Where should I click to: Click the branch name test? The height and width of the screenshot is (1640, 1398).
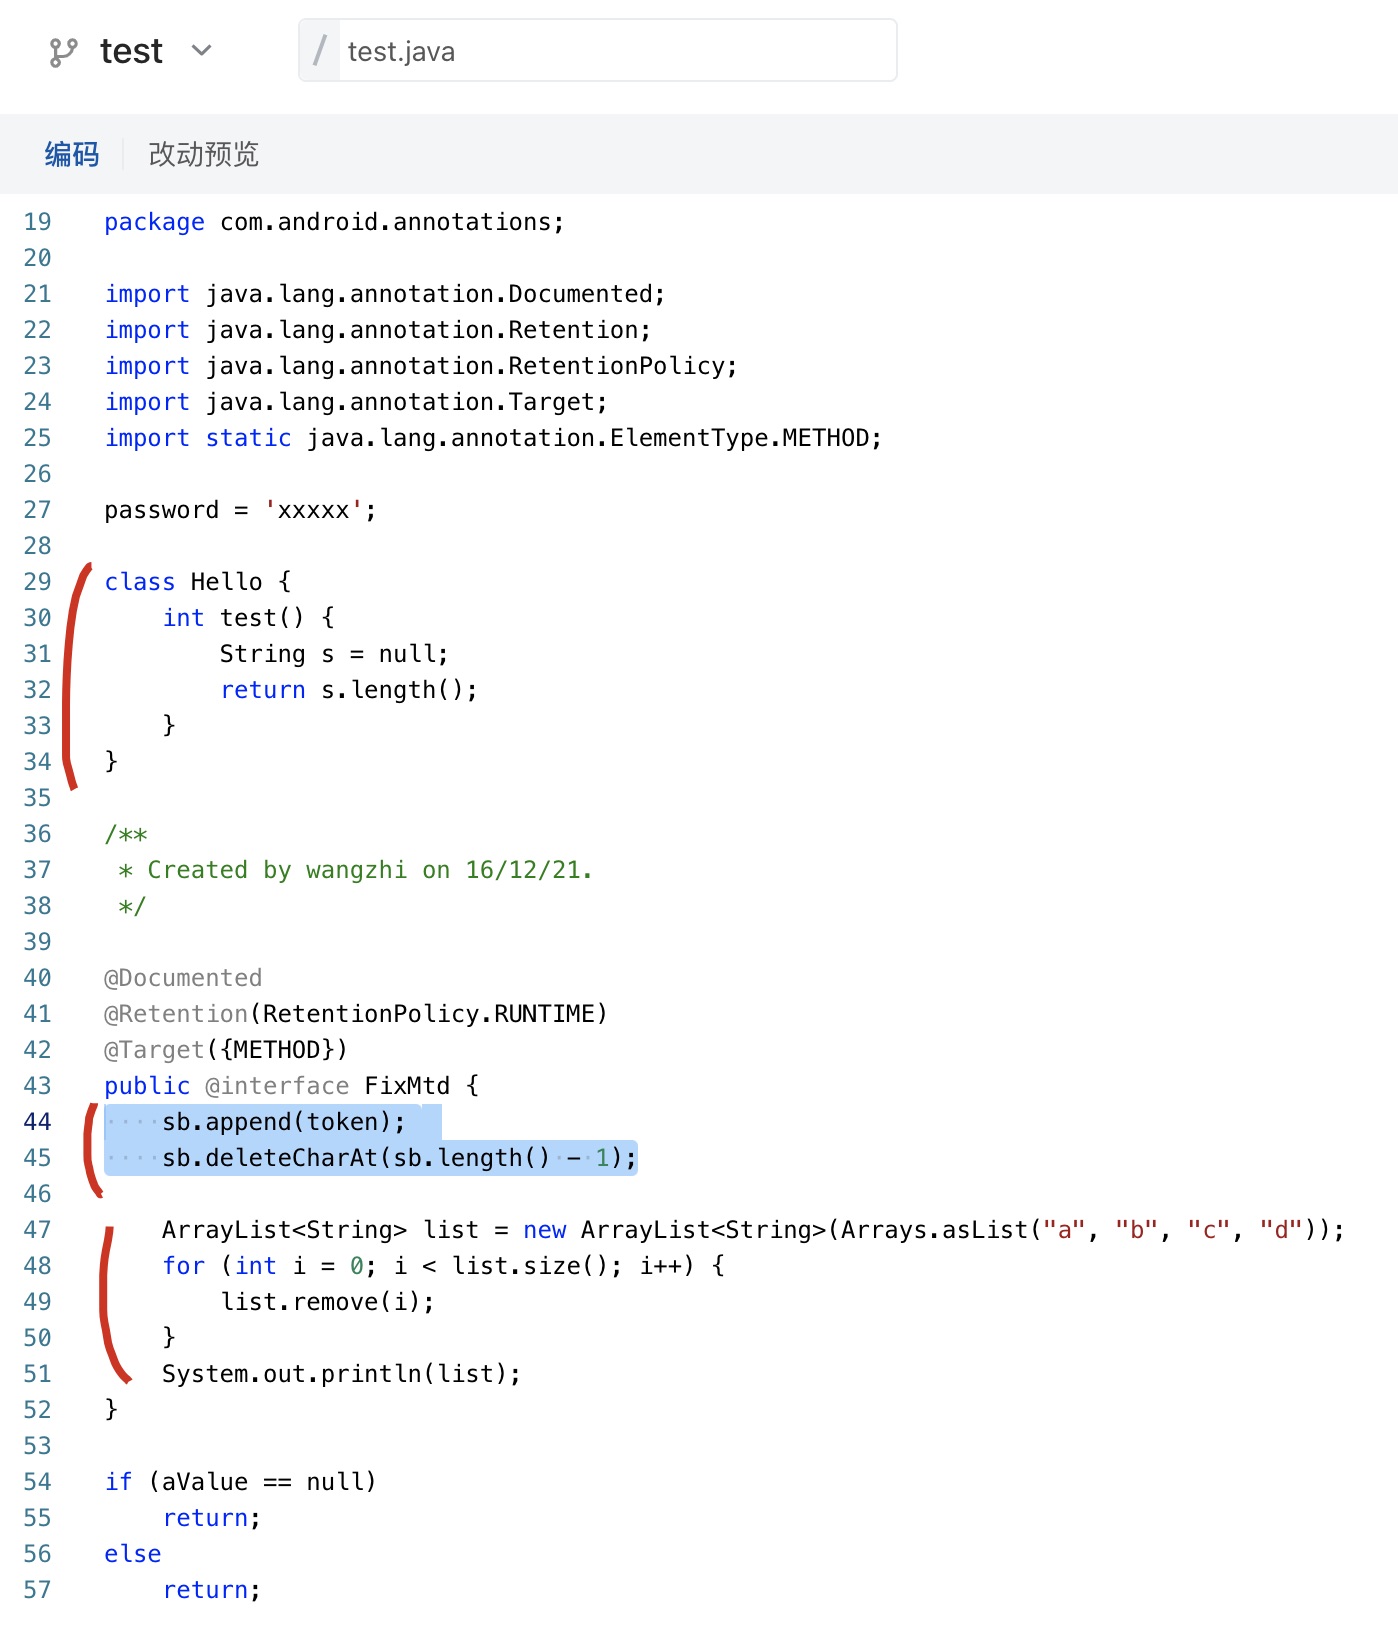coord(131,51)
